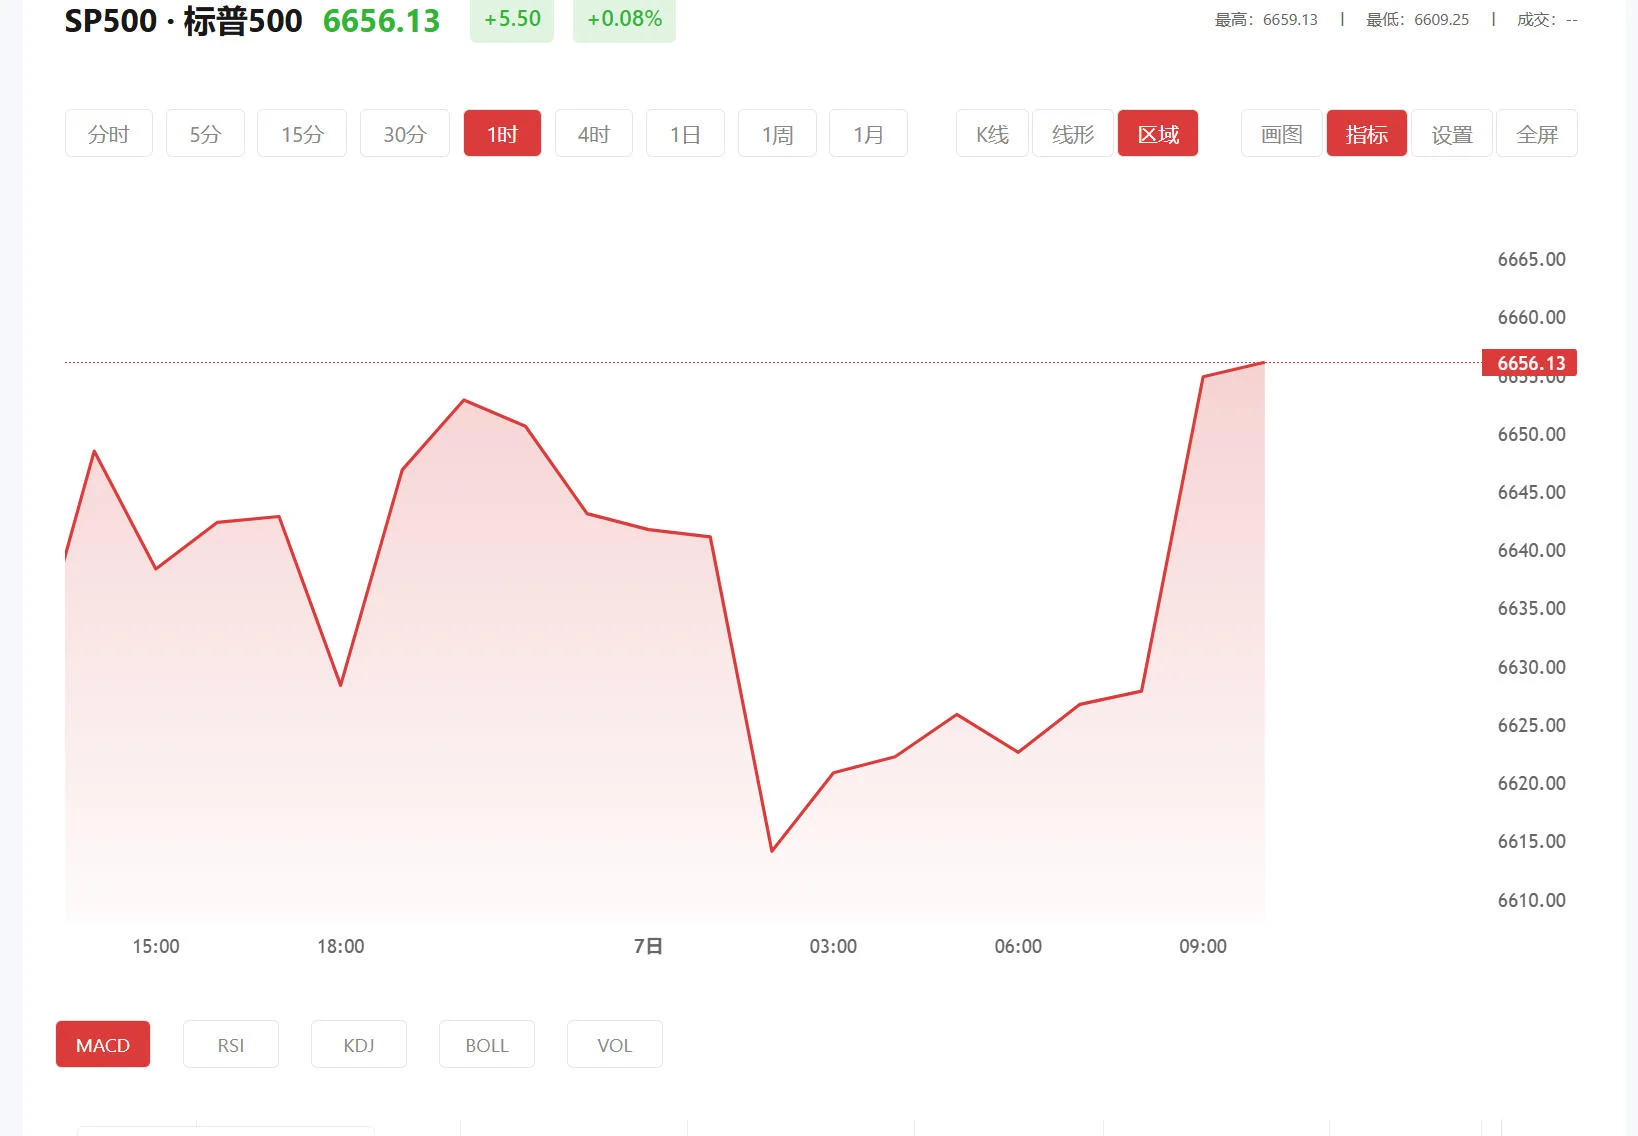This screenshot has width=1638, height=1136.
Task: Select the 5分 five-minute interval
Action: click(205, 133)
